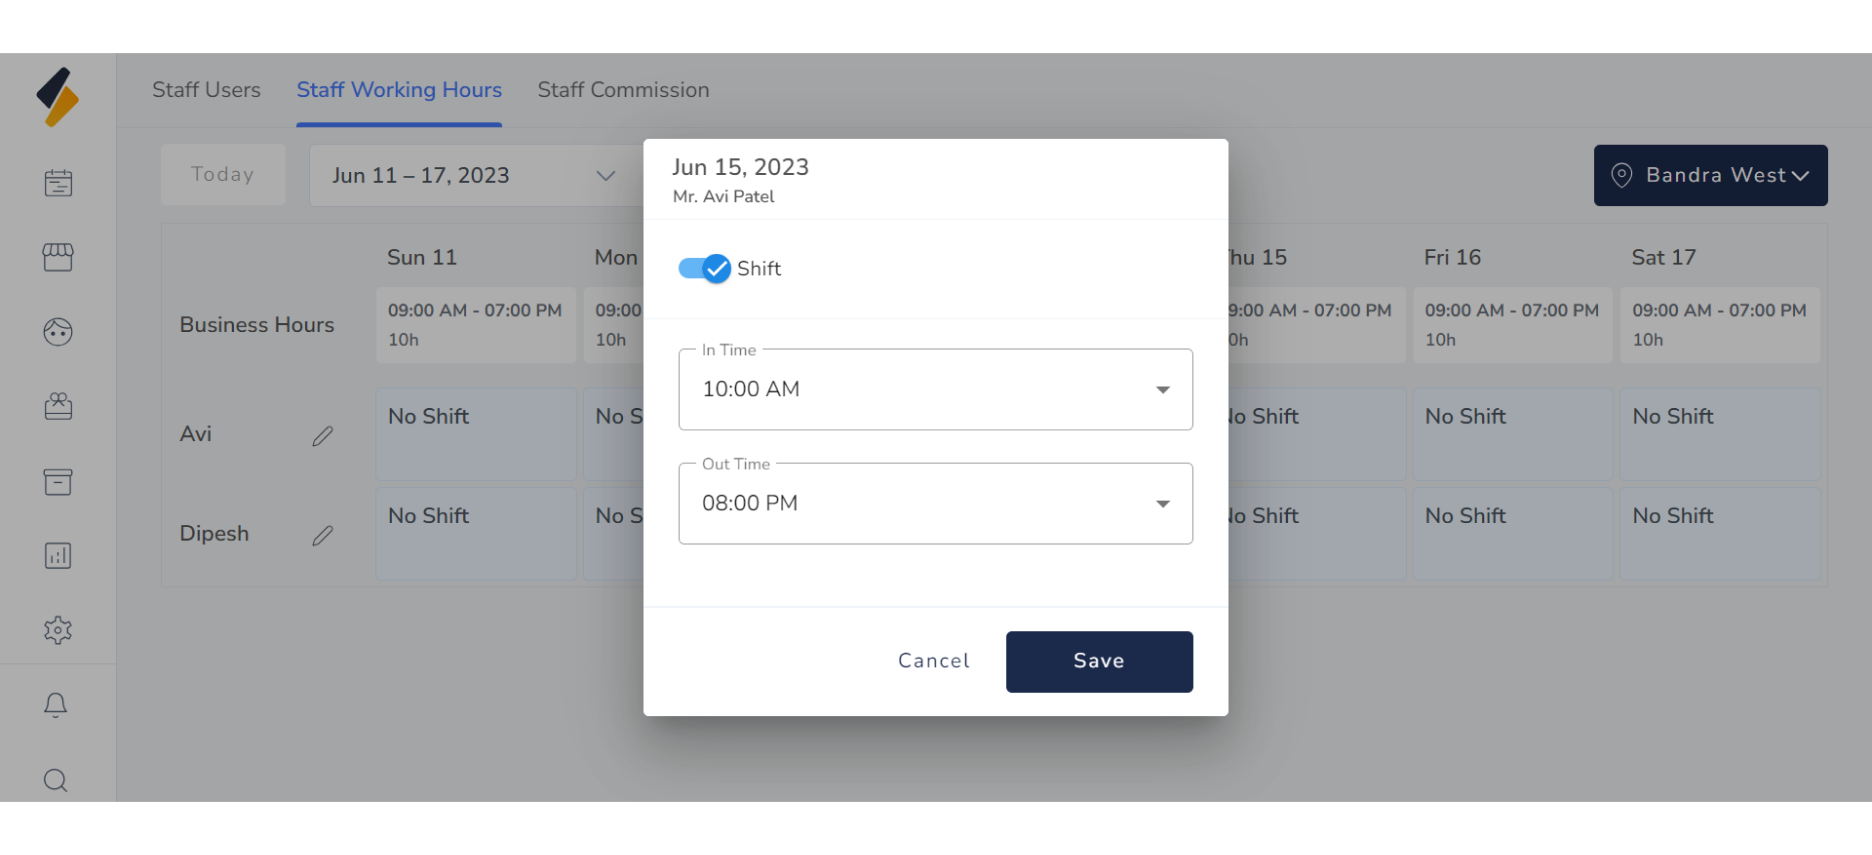The height and width of the screenshot is (855, 1872).
Task: Switch to the Staff Commission tab
Action: [x=623, y=90]
